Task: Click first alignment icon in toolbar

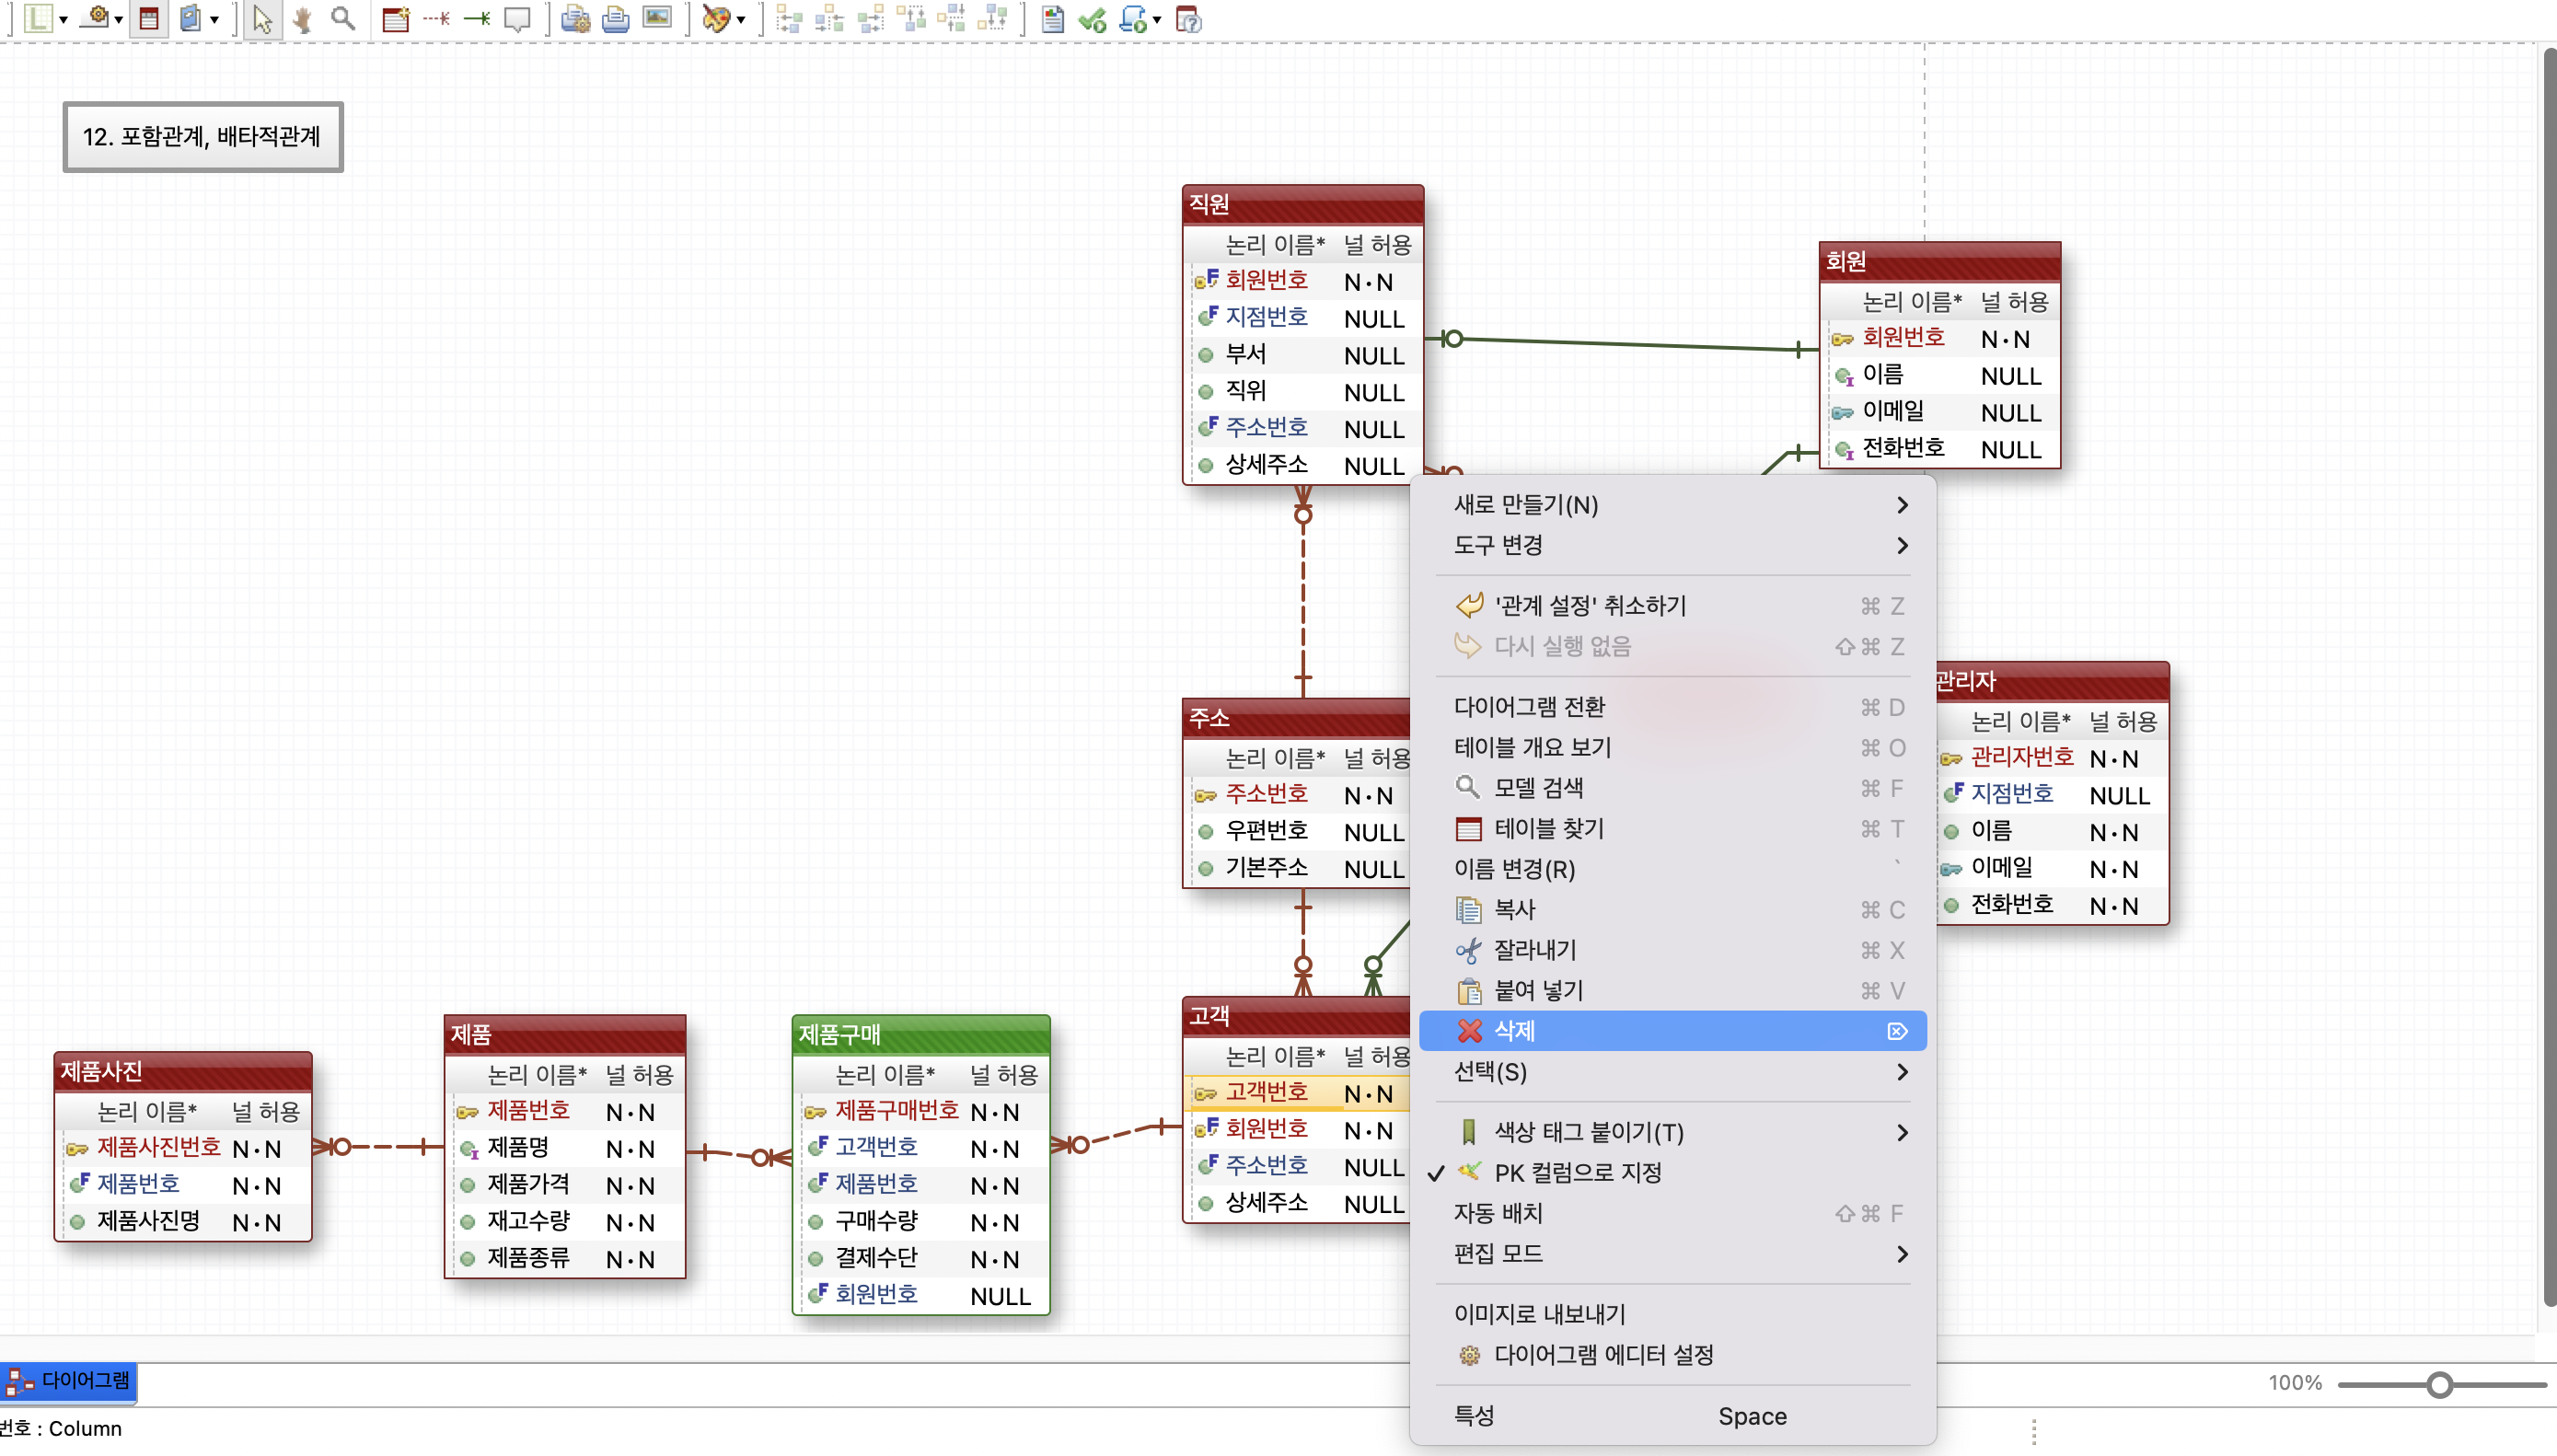Action: [x=789, y=18]
